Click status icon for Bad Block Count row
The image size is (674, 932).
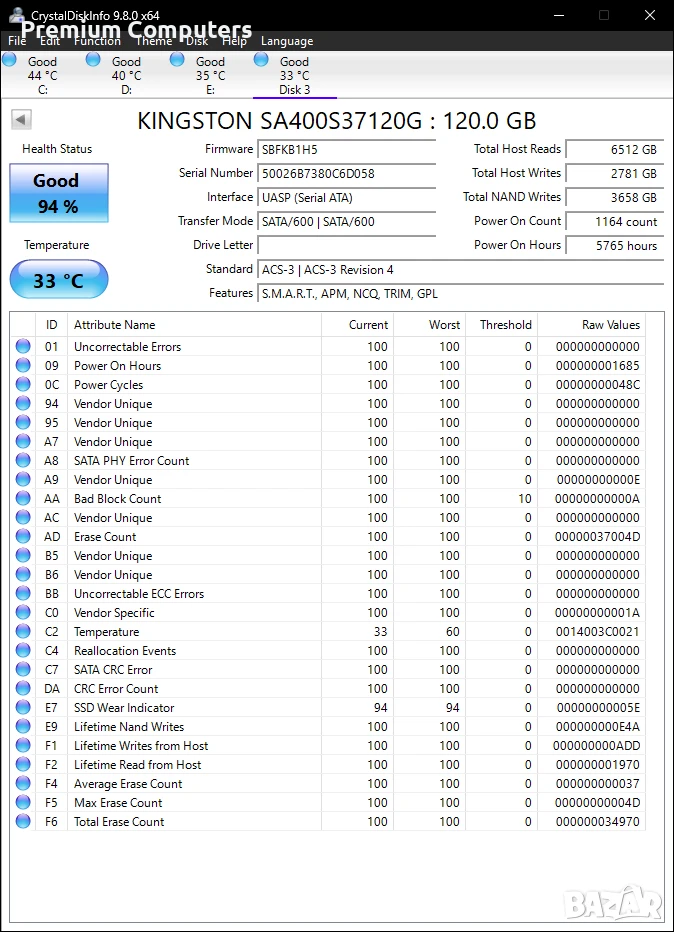pos(23,498)
